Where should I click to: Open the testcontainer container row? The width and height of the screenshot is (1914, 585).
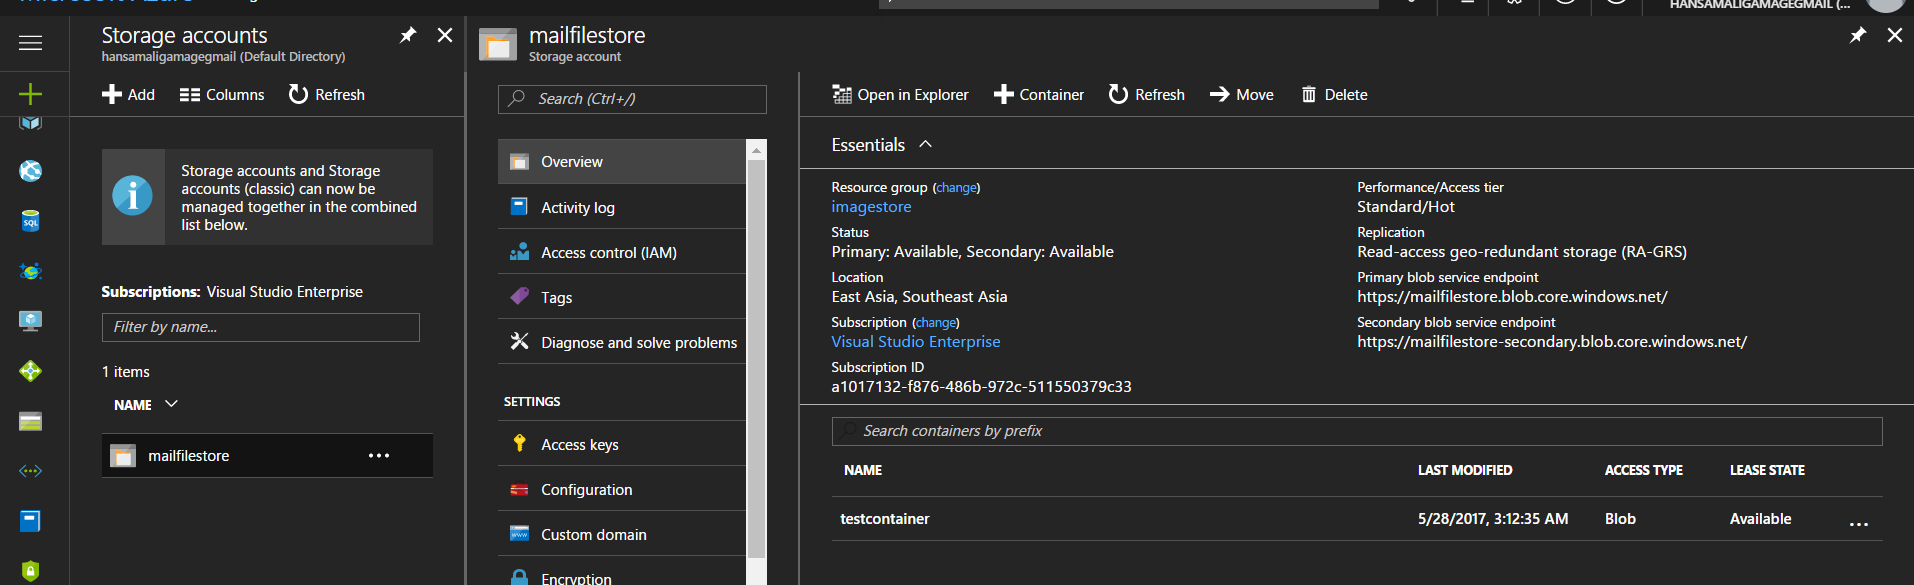pyautogui.click(x=1357, y=519)
